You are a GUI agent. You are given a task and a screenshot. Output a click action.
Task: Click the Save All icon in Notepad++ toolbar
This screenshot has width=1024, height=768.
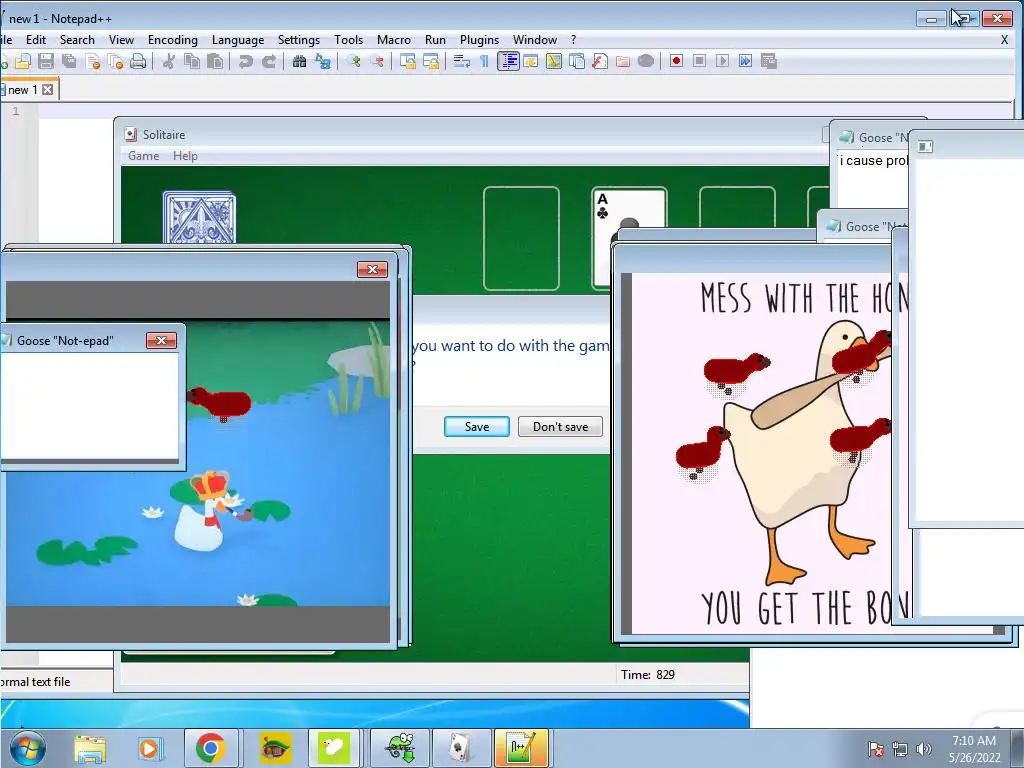(69, 61)
